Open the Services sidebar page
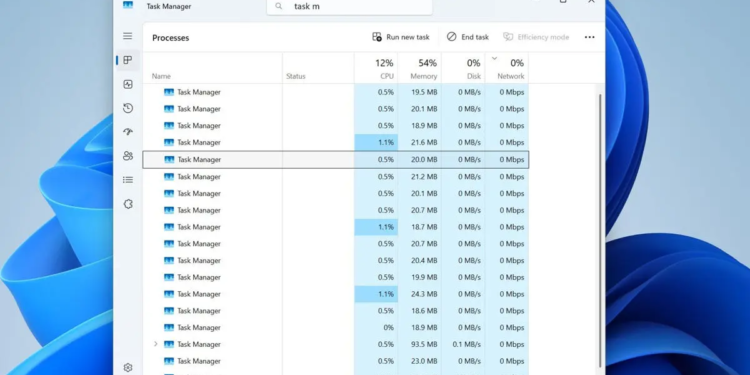Viewport: 750px width, 375px height. tap(127, 204)
